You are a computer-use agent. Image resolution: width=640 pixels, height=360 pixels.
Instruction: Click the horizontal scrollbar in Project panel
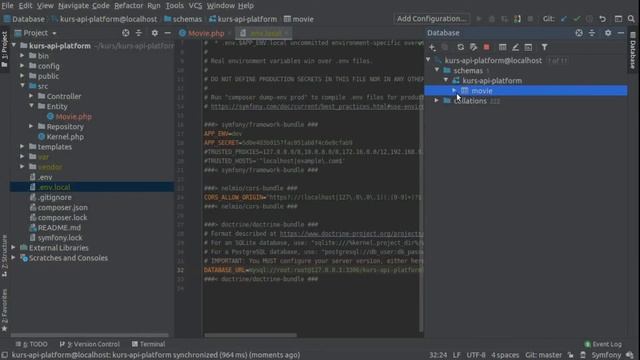pyautogui.click(x=89, y=336)
